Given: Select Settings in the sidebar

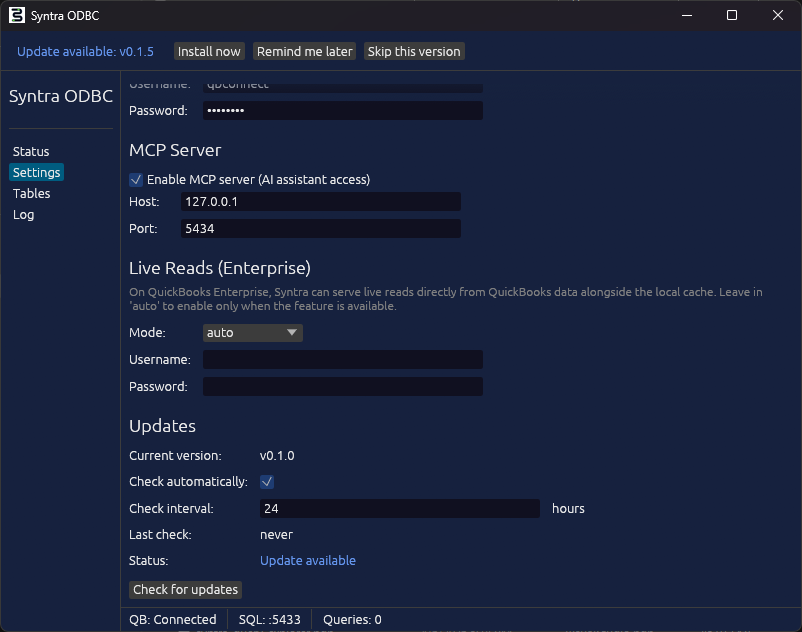Looking at the screenshot, I should pos(35,172).
